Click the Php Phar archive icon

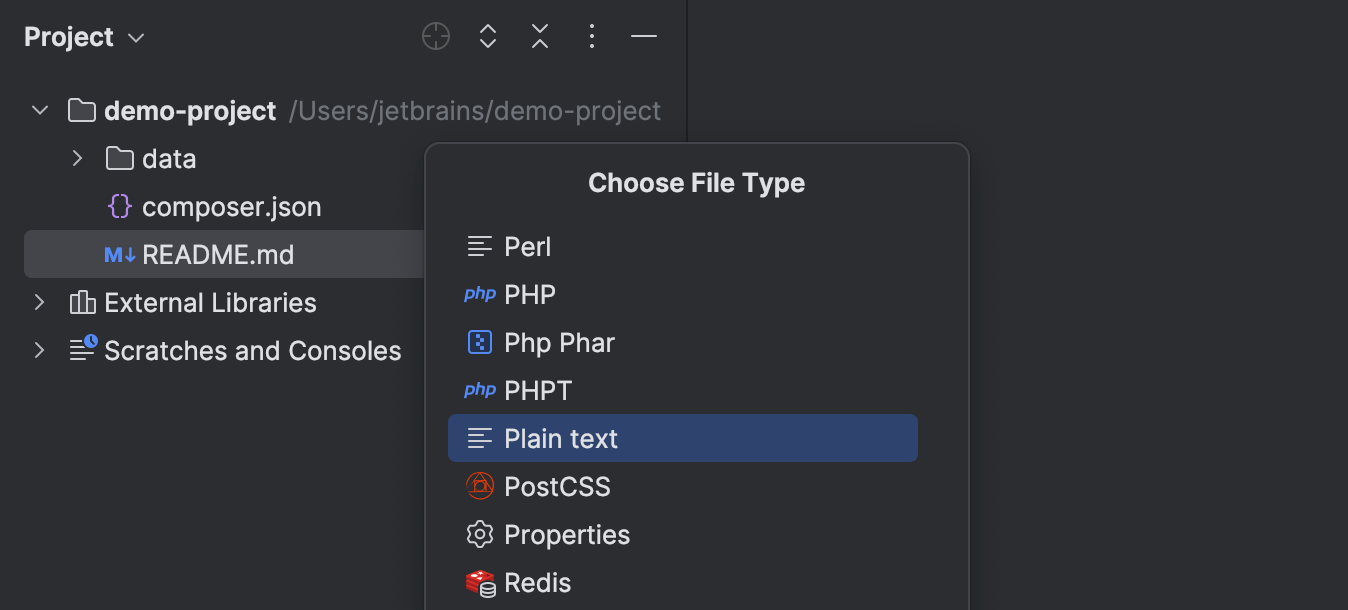coord(480,342)
